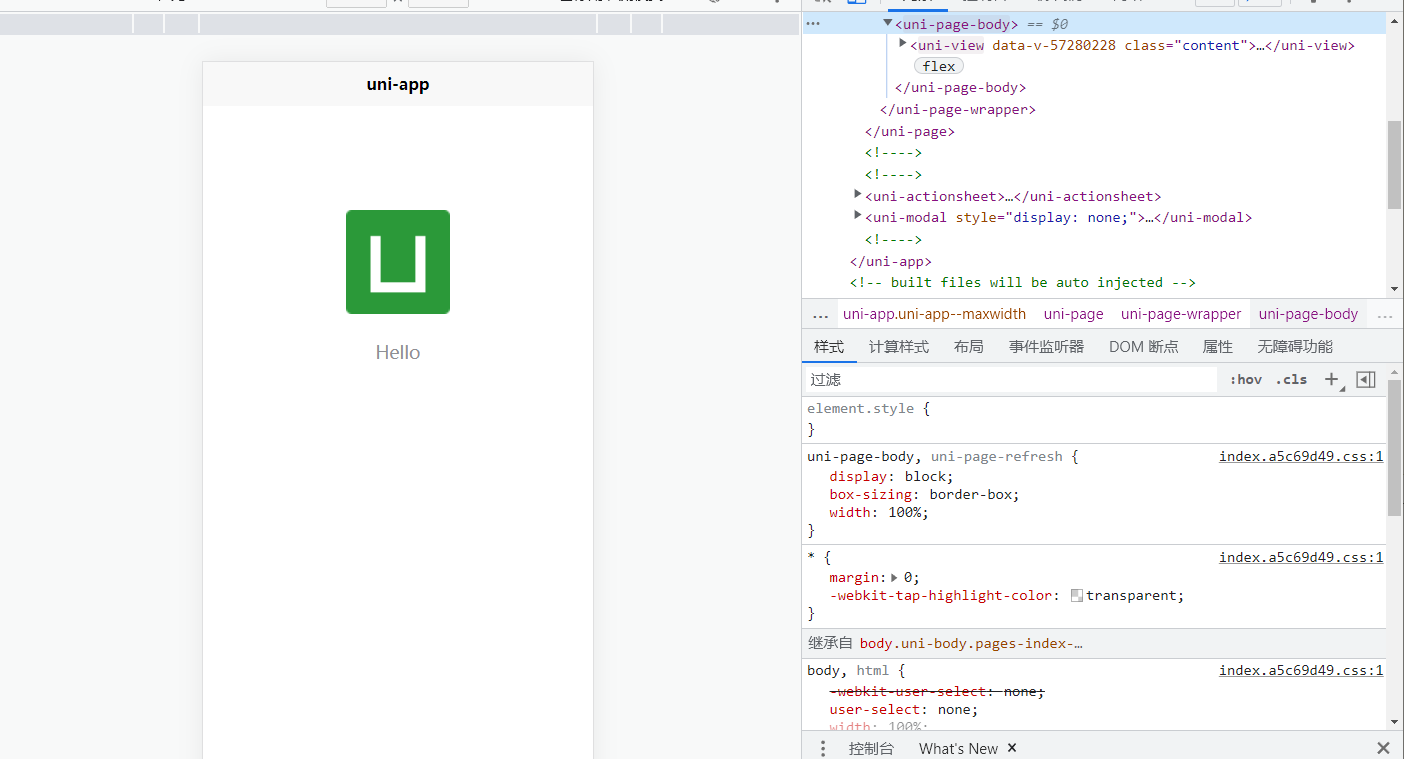
Task: Show later breadcrumbs with right ellipsis
Action: (x=1384, y=315)
